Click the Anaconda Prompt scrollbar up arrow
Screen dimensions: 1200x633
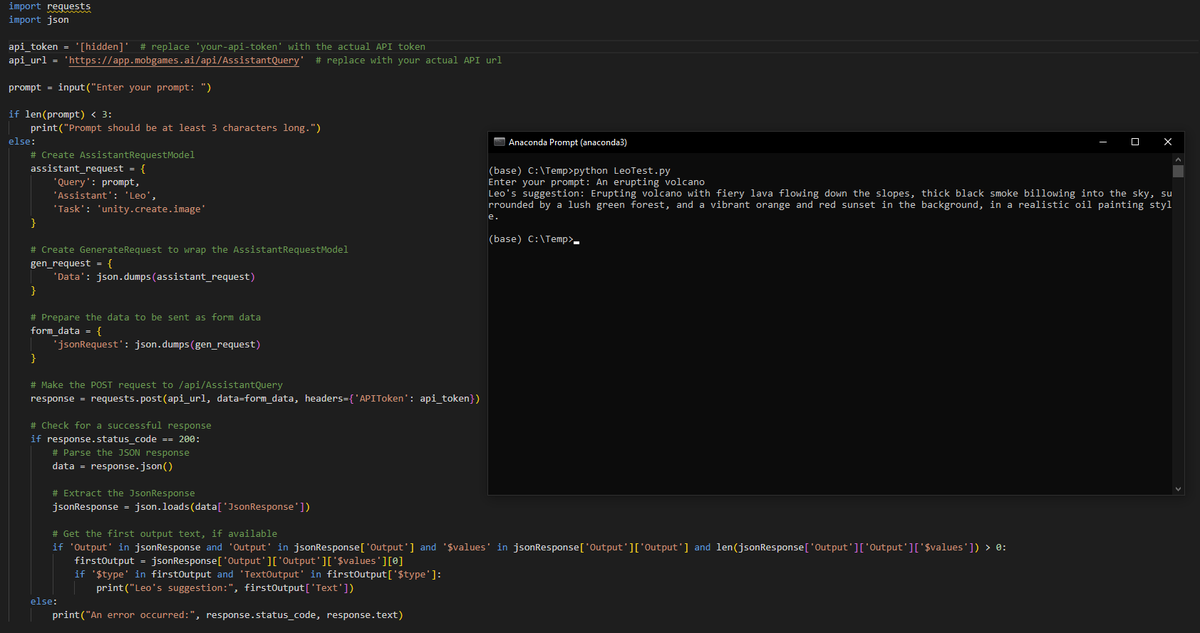[x=1178, y=160]
